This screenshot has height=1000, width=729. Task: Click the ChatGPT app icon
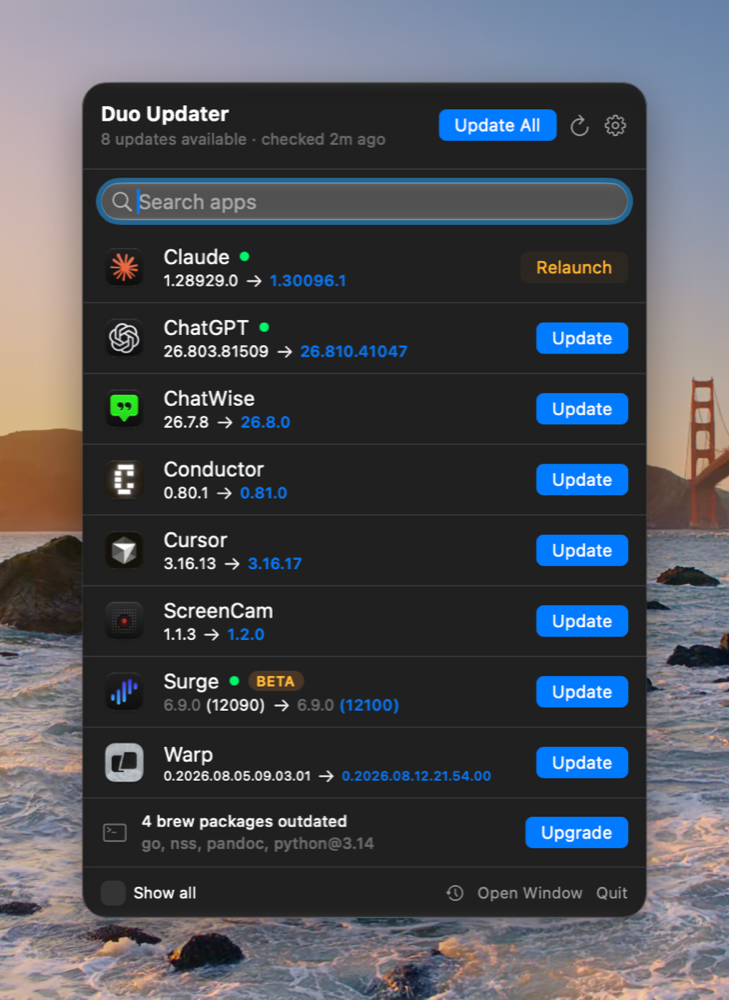124,338
